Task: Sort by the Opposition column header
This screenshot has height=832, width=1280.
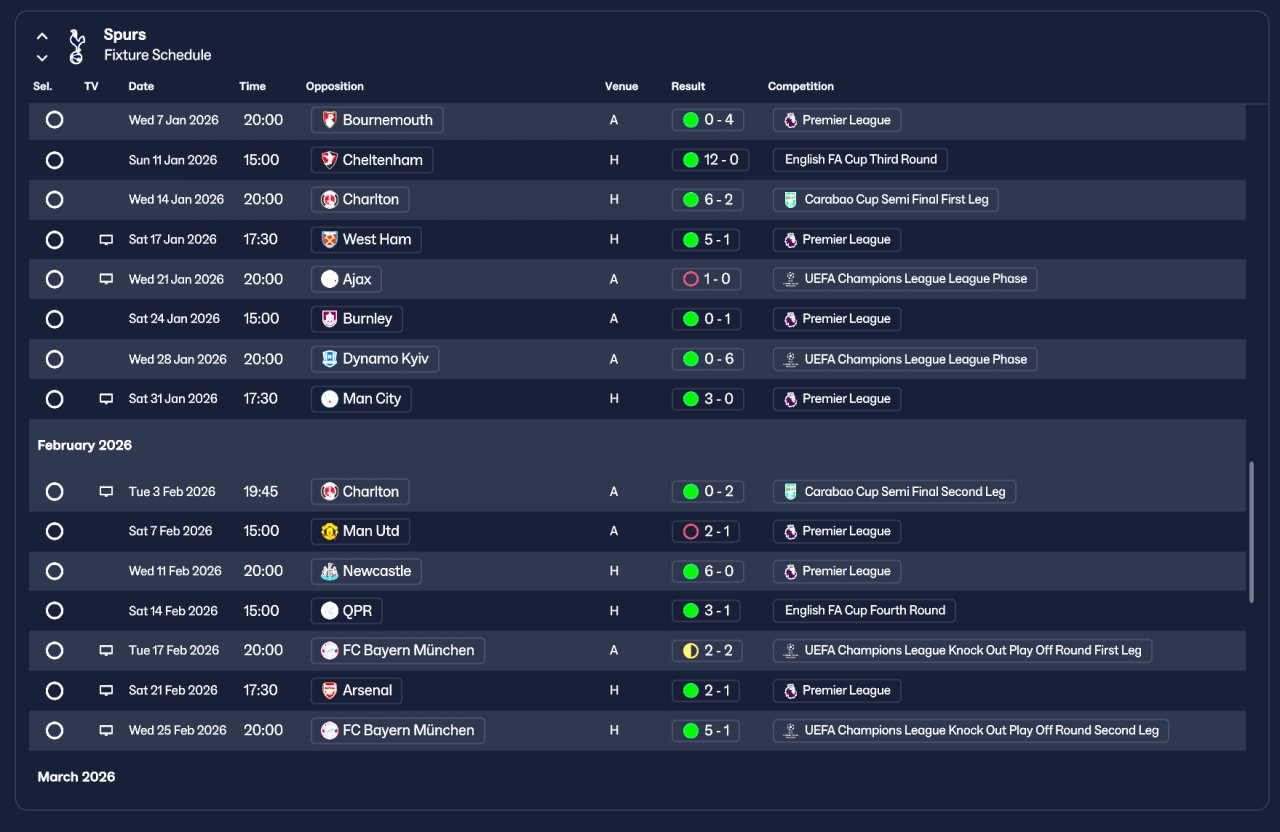Action: 335,87
